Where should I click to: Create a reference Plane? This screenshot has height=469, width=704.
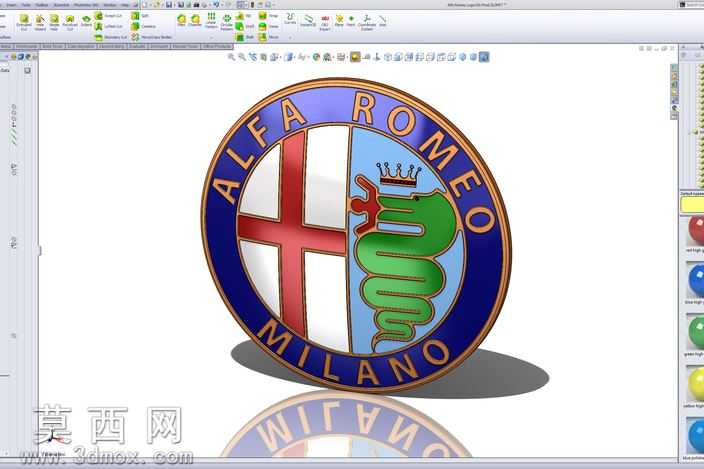tap(339, 21)
